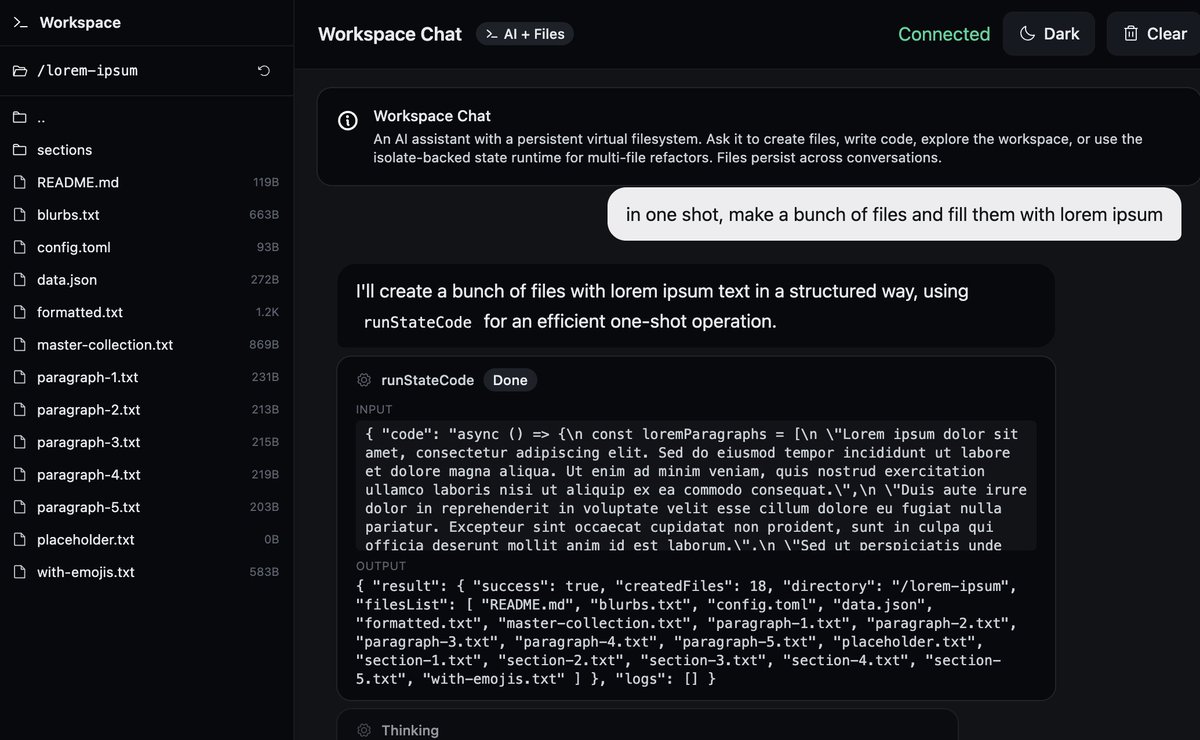Image resolution: width=1200 pixels, height=740 pixels.
Task: Click the folder icon next to sections
Action: [x=20, y=150]
